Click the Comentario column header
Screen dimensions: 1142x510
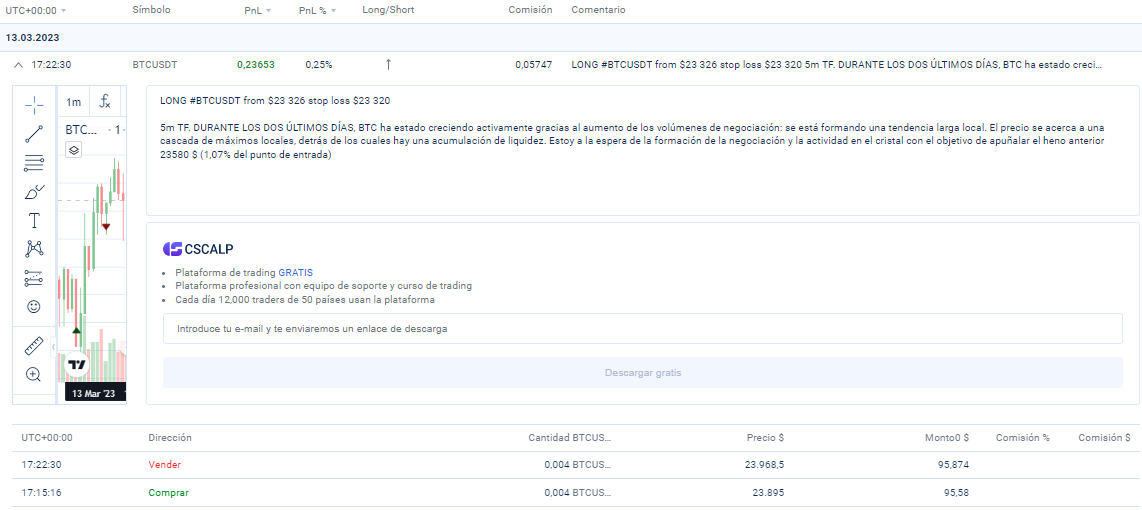pyautogui.click(x=599, y=10)
